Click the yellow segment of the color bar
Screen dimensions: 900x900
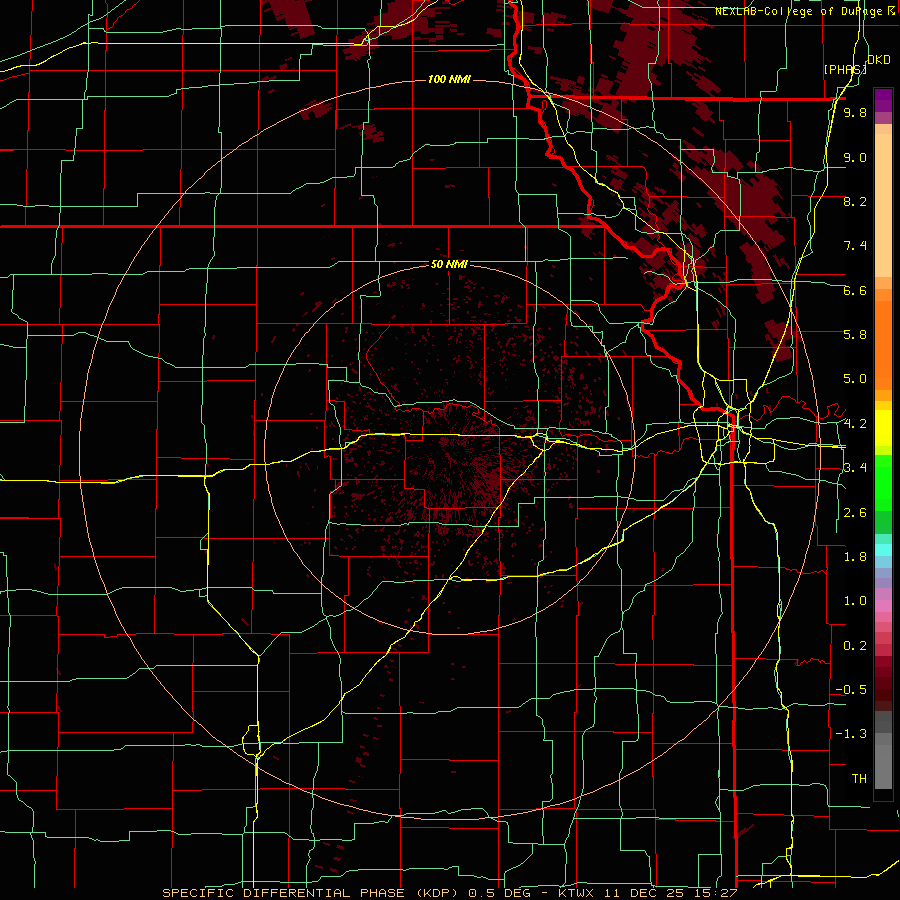click(x=883, y=428)
